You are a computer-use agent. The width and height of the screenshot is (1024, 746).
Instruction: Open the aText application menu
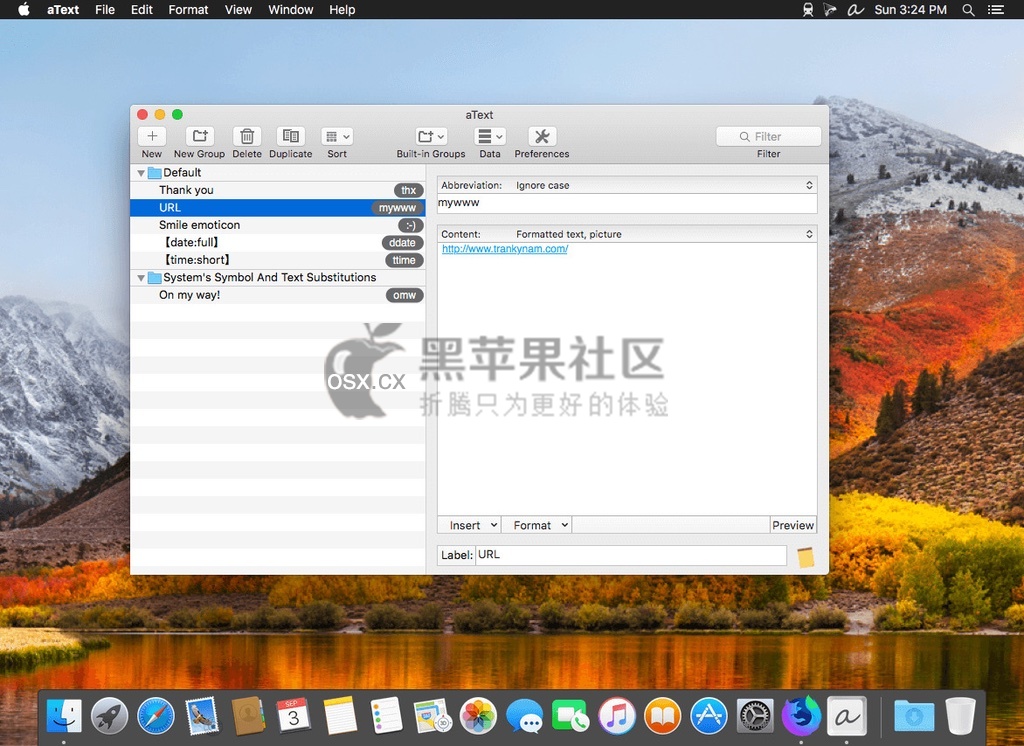pos(63,10)
